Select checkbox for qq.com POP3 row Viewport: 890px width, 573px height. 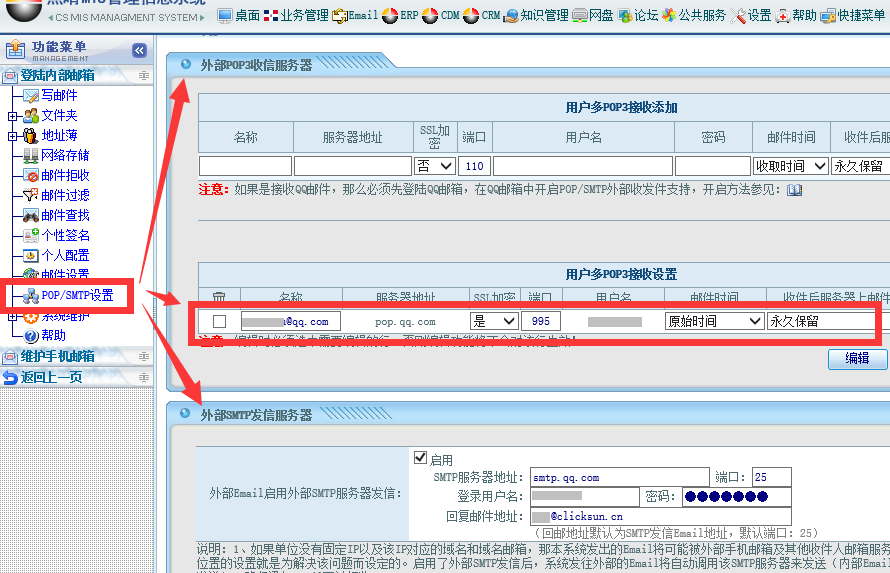point(220,321)
